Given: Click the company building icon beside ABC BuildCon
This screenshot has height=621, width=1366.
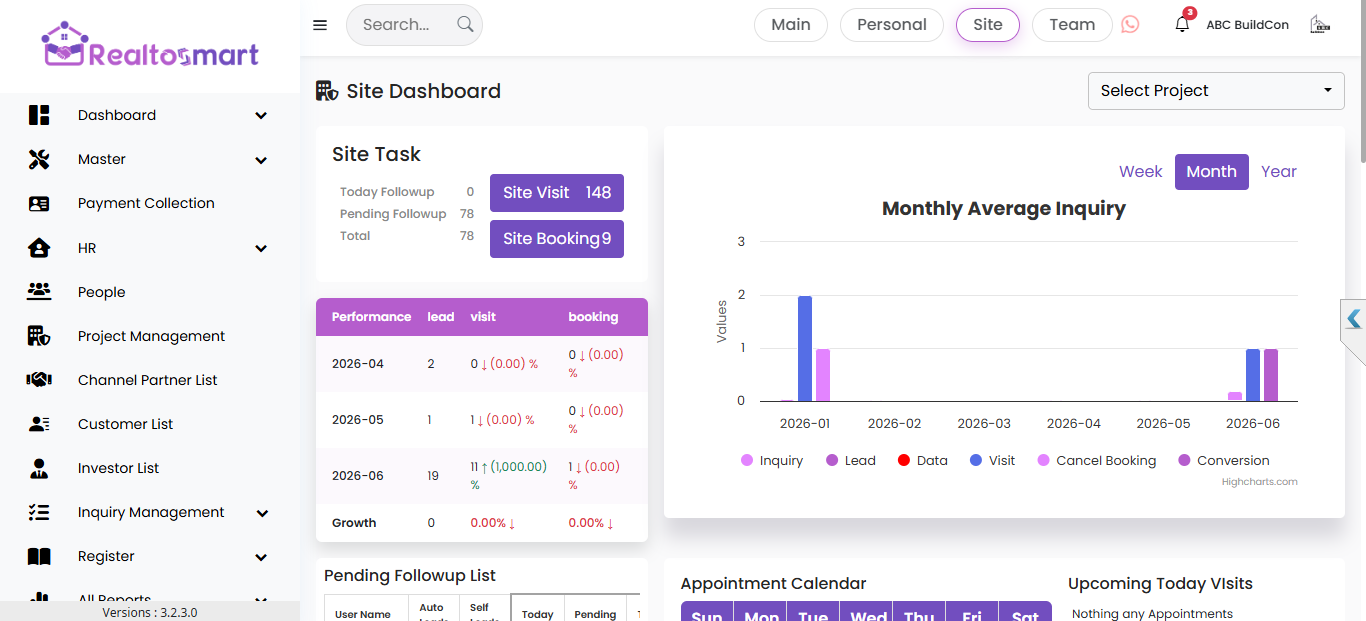Looking at the screenshot, I should (1320, 24).
